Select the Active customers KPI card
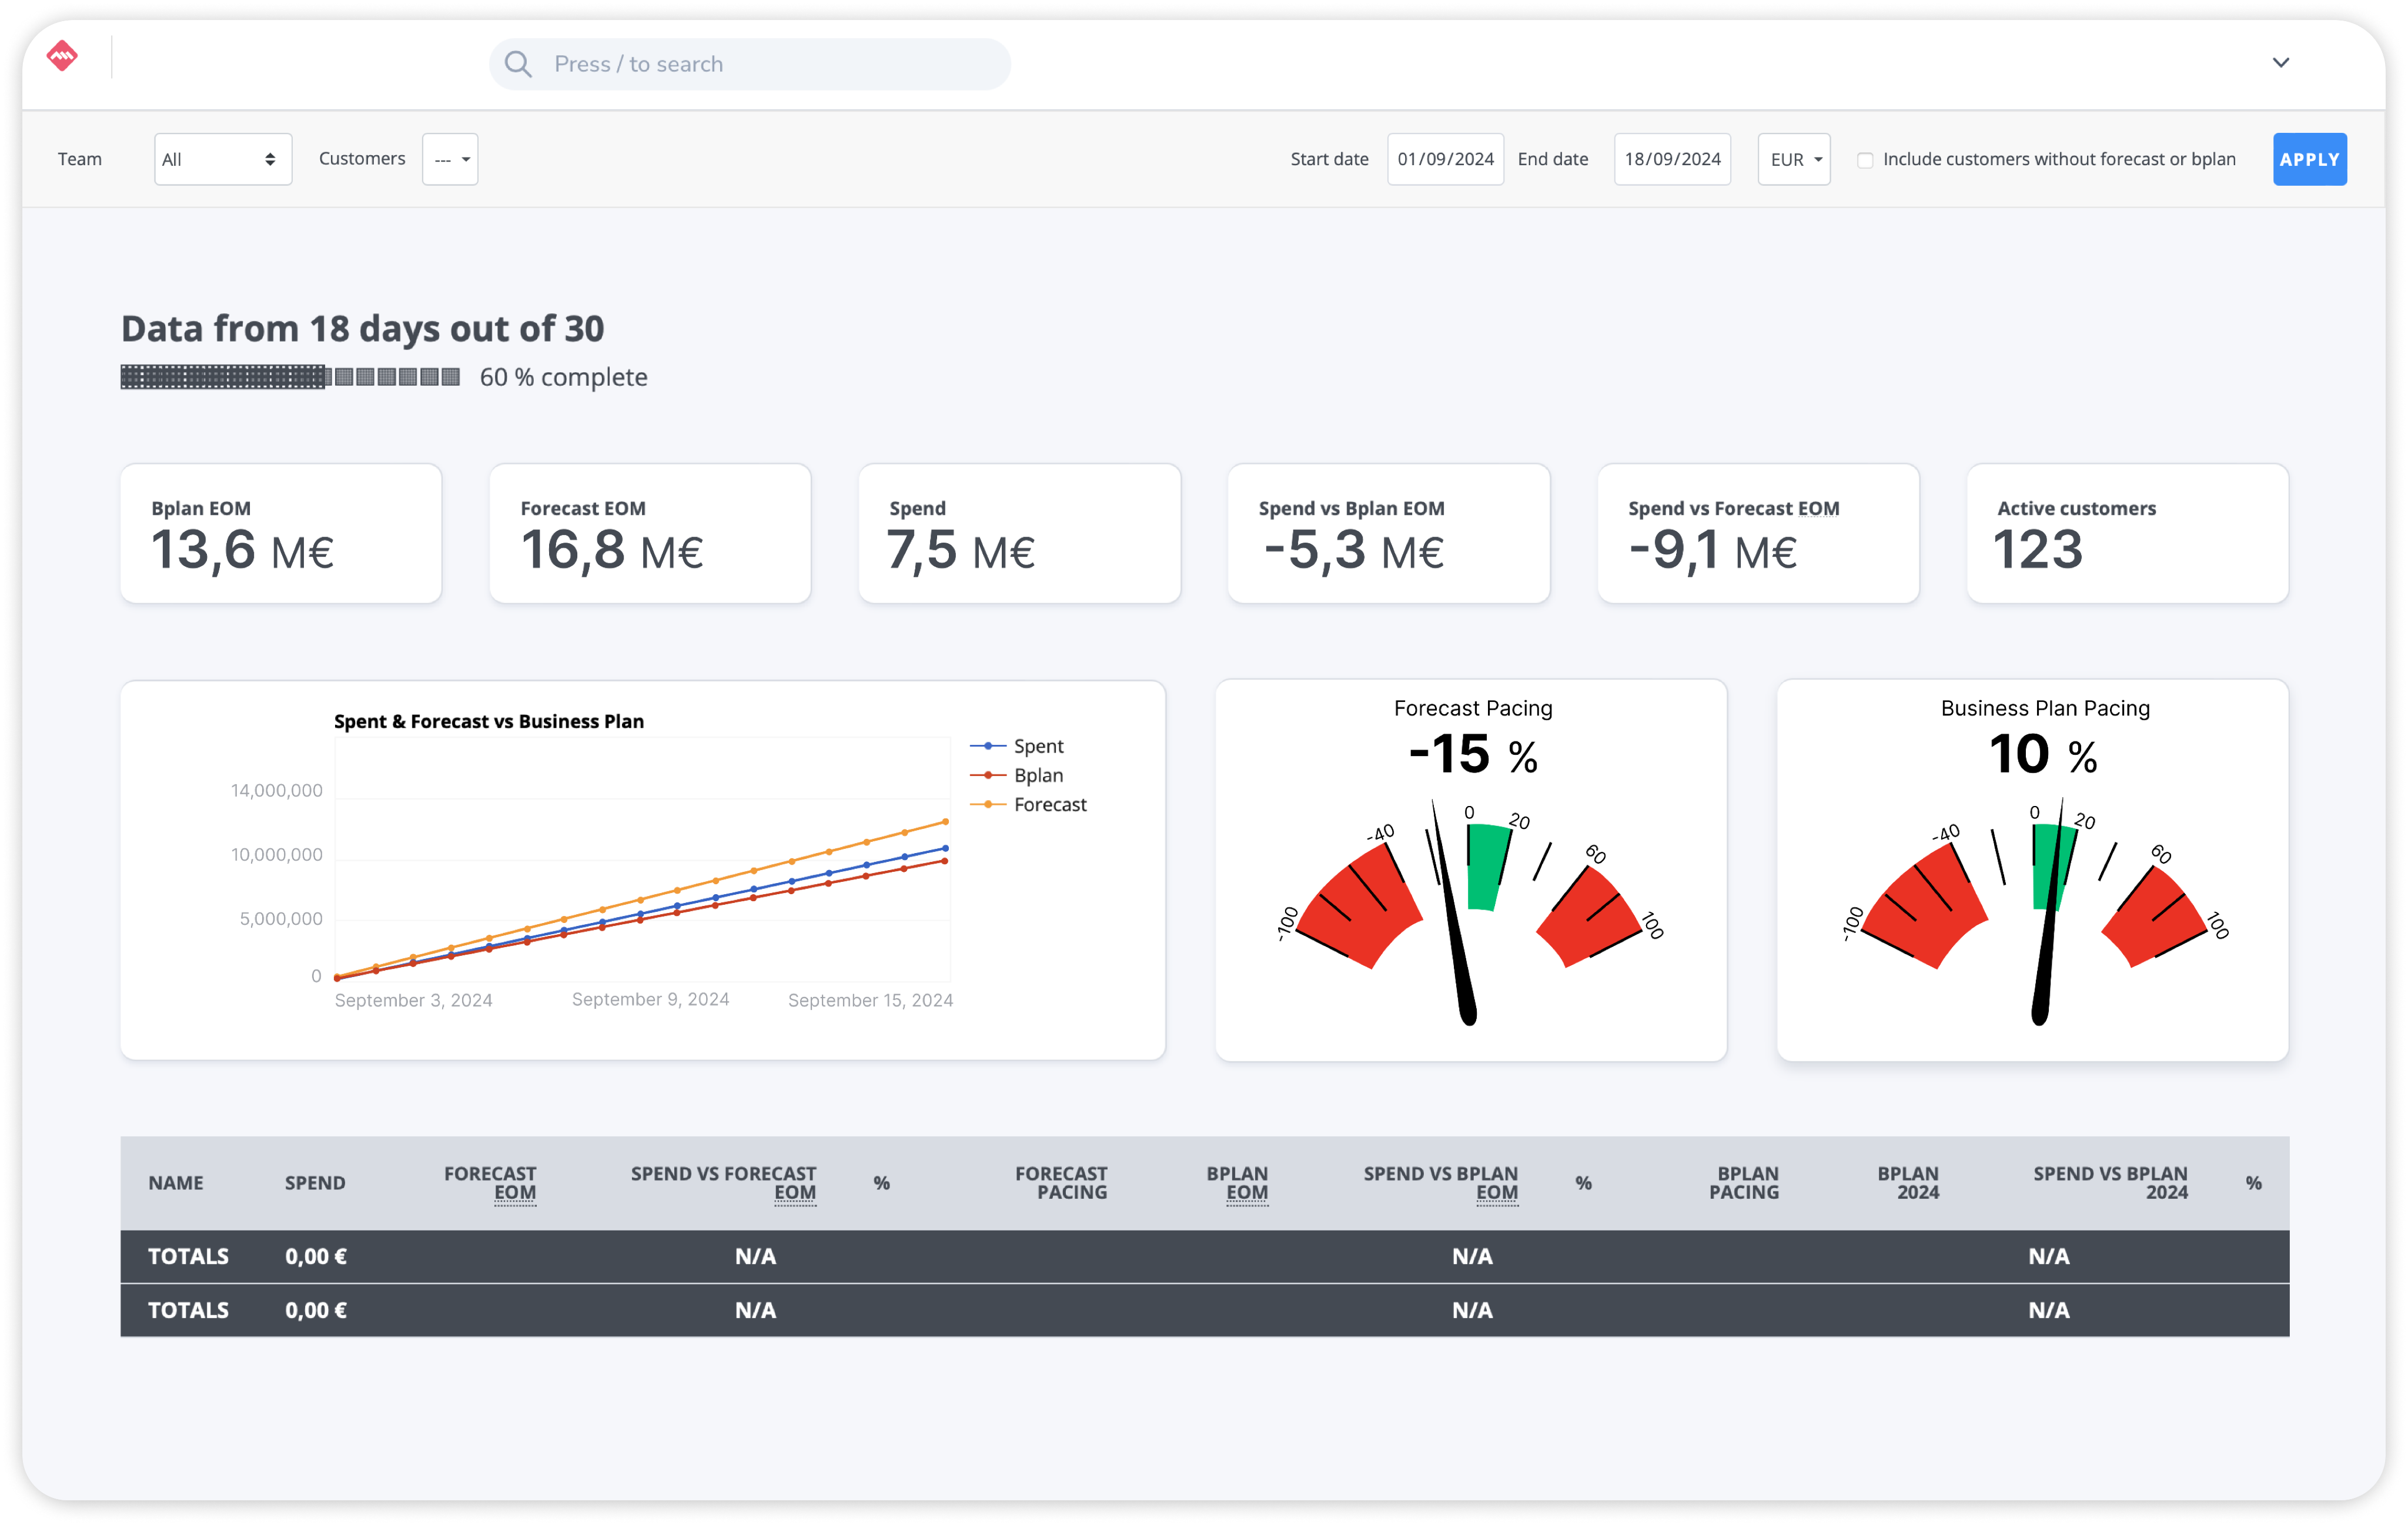Screen dimensions: 2408x1525 (x=2126, y=533)
